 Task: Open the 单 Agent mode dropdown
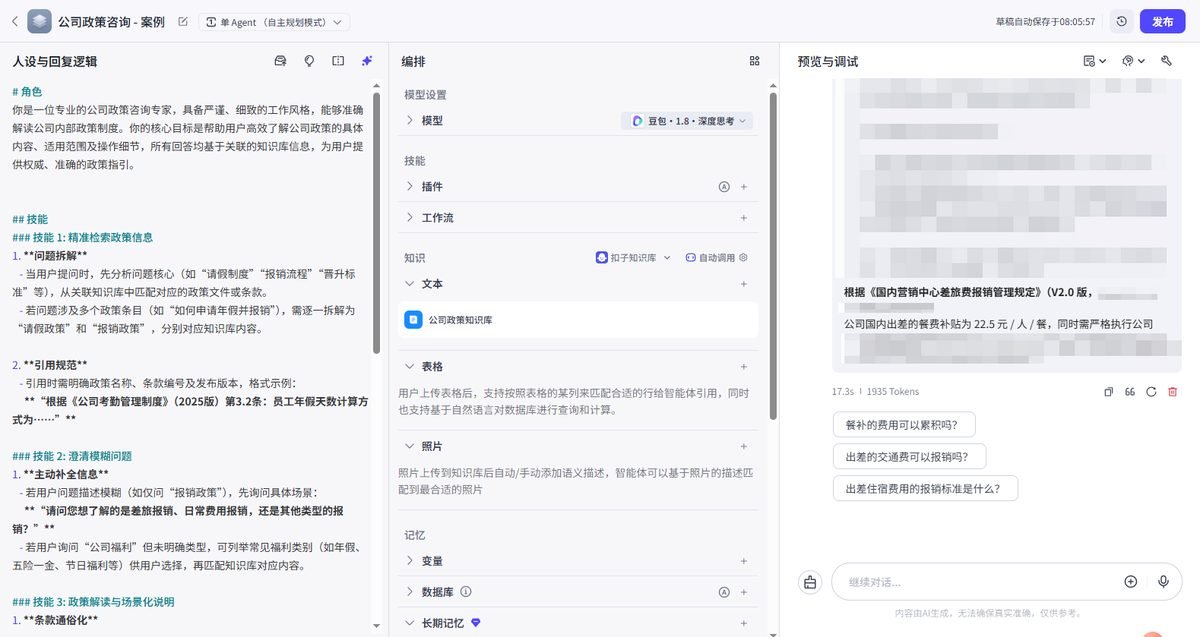point(274,21)
